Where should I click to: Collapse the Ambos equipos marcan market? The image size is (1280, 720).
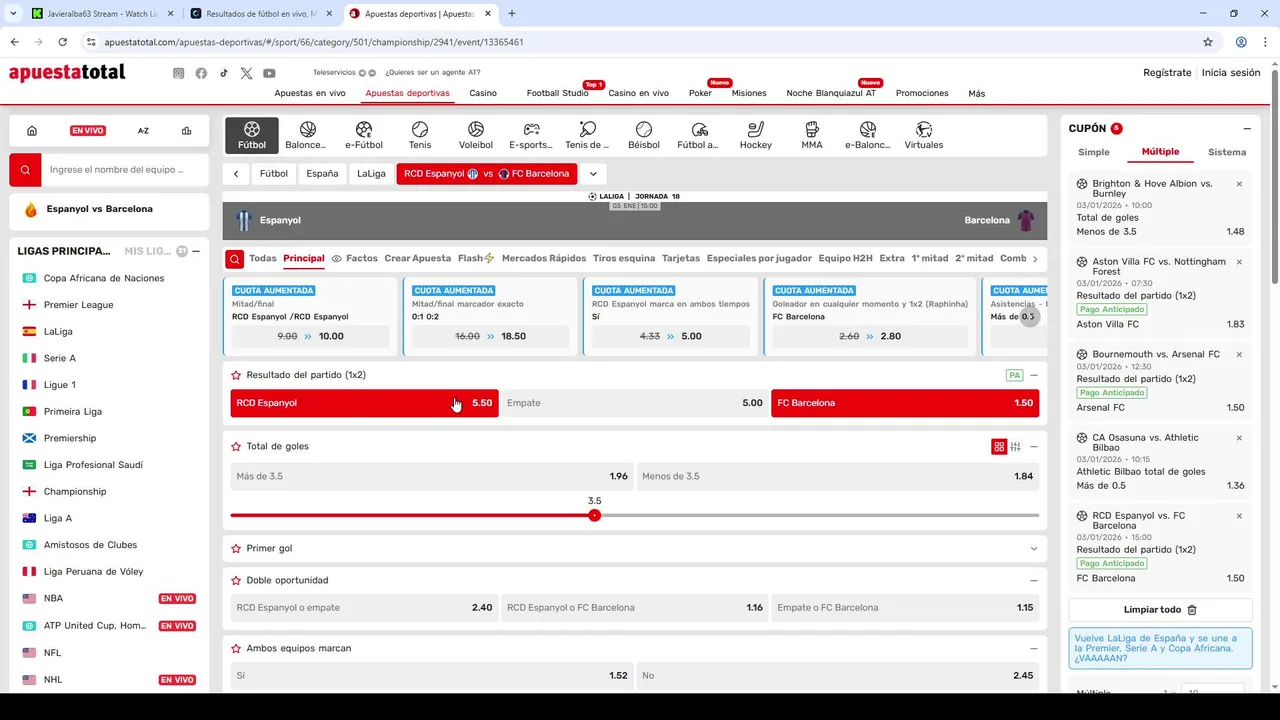(x=1034, y=649)
